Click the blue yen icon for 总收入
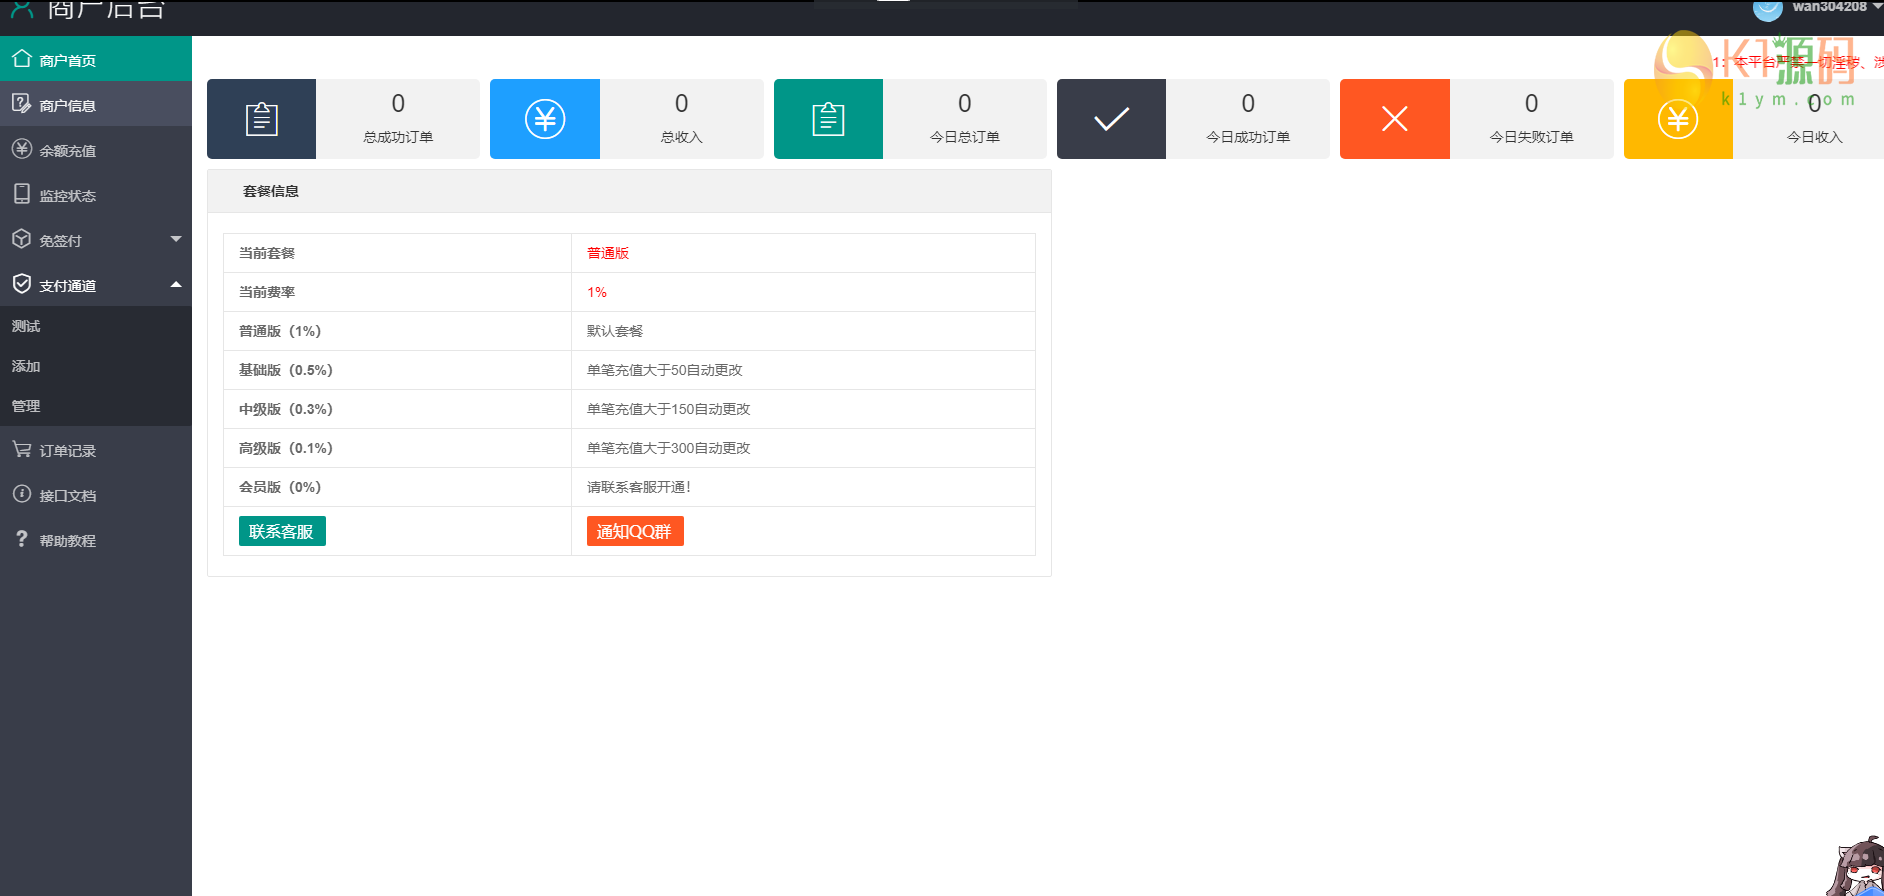This screenshot has height=896, width=1884. 545,119
